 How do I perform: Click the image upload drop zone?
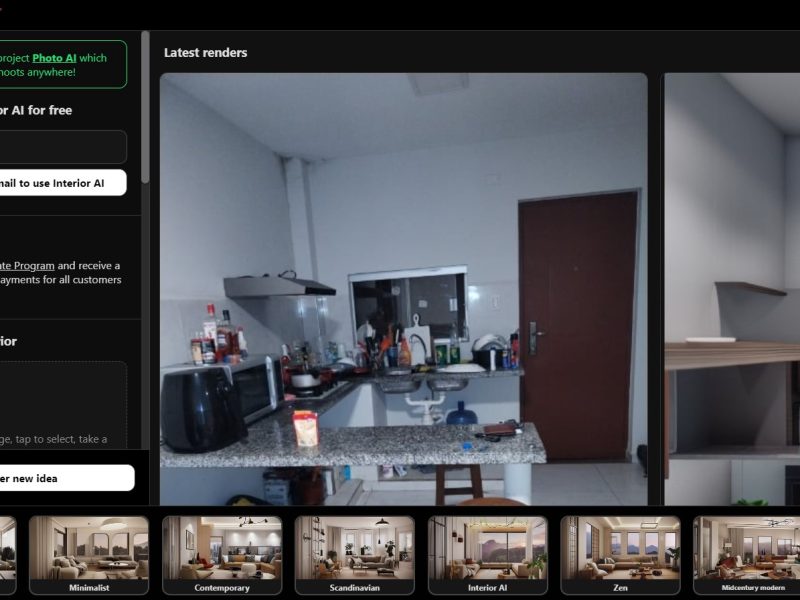point(63,405)
